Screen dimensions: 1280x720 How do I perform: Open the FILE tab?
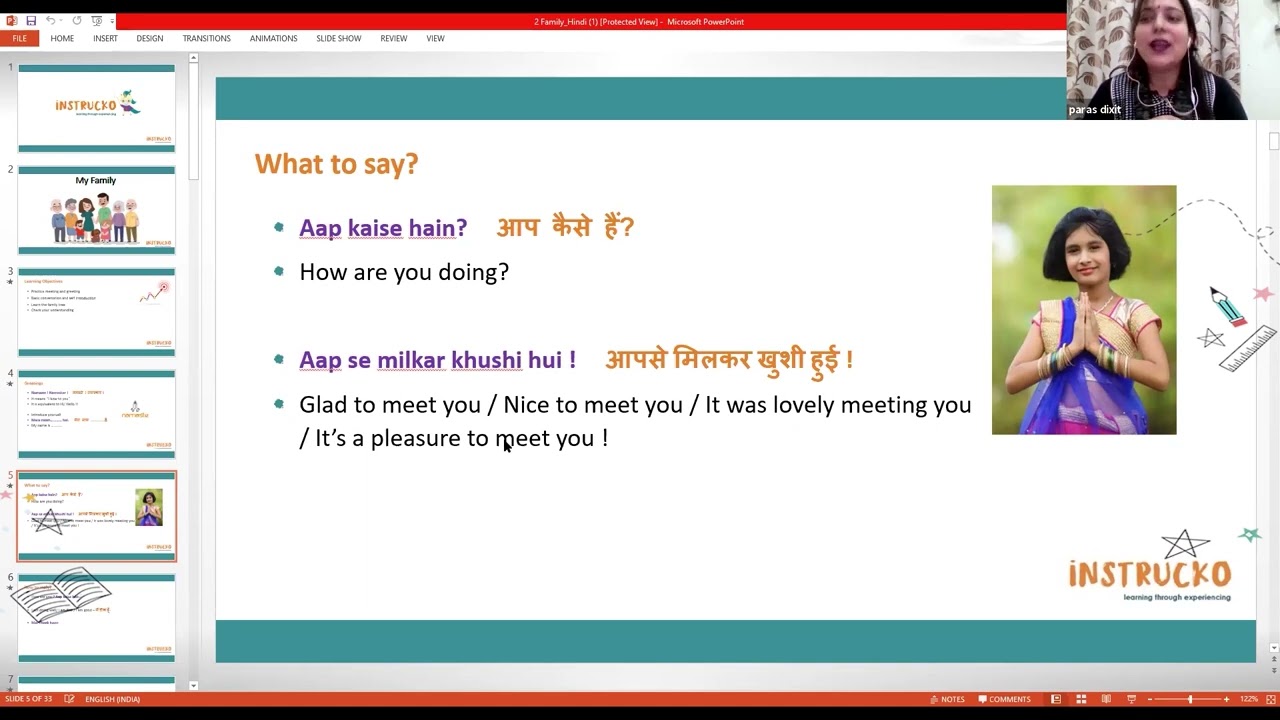tap(19, 38)
